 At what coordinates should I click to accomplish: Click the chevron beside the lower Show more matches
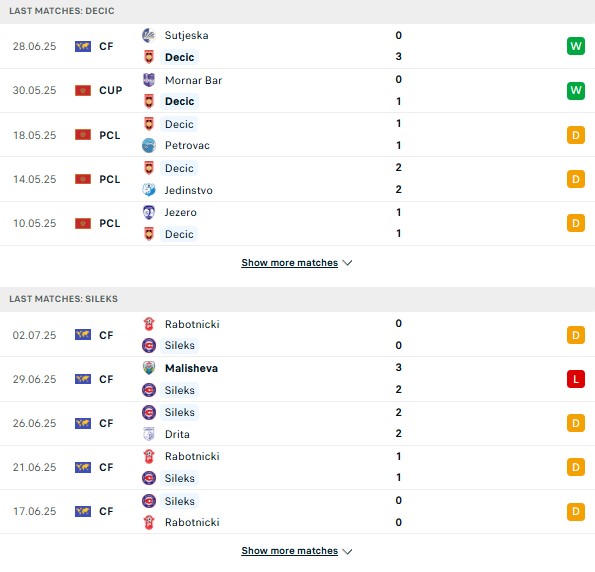coord(347,551)
